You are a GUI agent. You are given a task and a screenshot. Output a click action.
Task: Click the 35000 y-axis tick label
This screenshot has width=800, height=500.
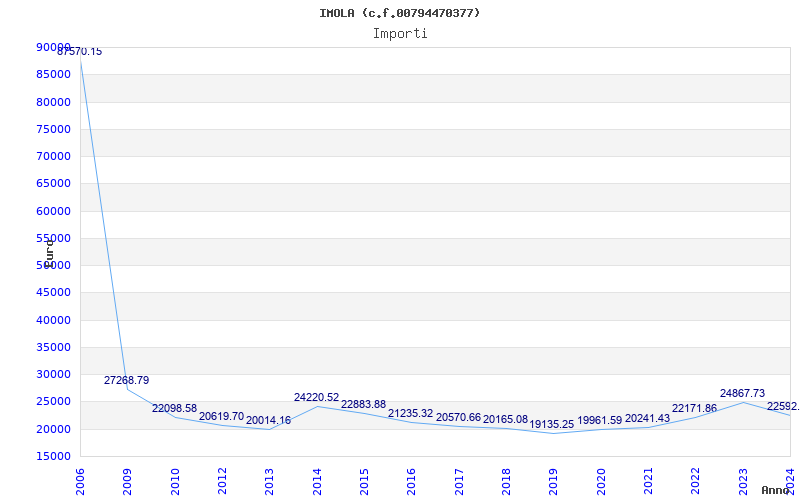(54, 347)
